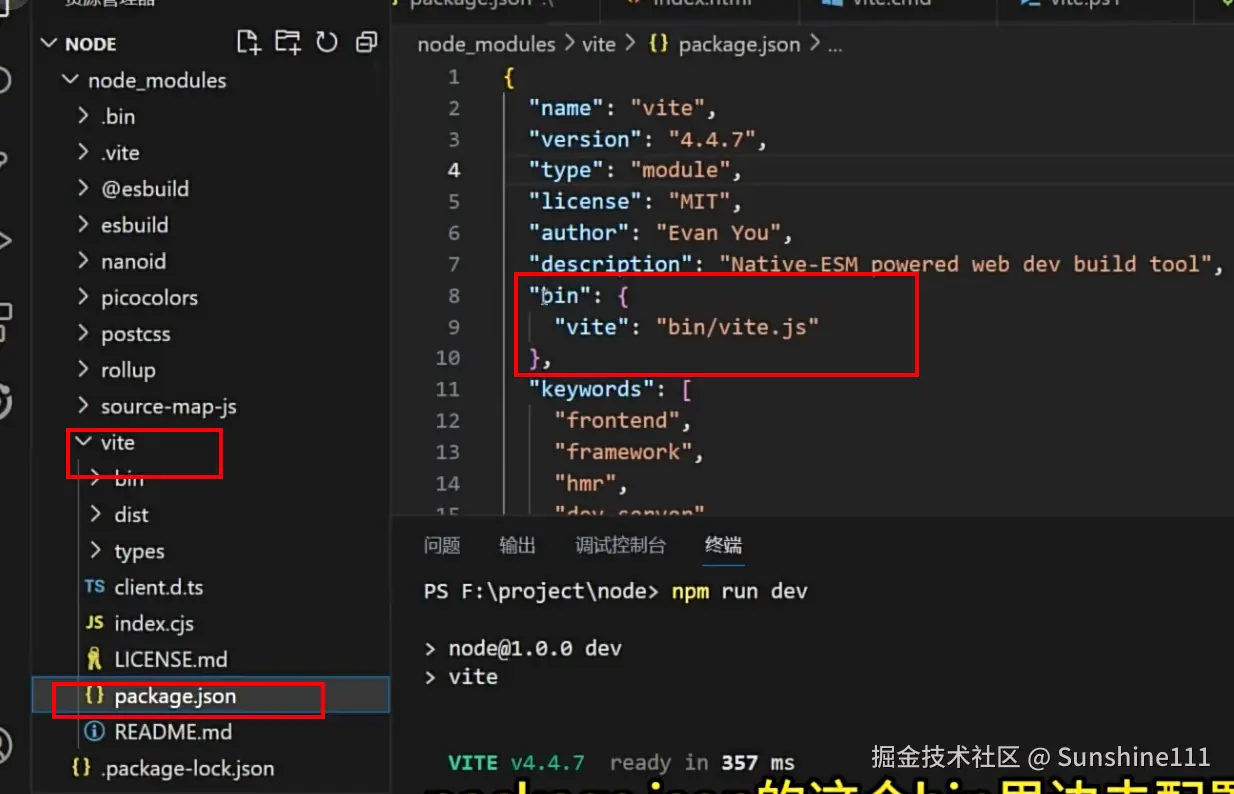The width and height of the screenshot is (1234, 794).
Task: Expand the picocolors folder chevron
Action: pos(84,297)
